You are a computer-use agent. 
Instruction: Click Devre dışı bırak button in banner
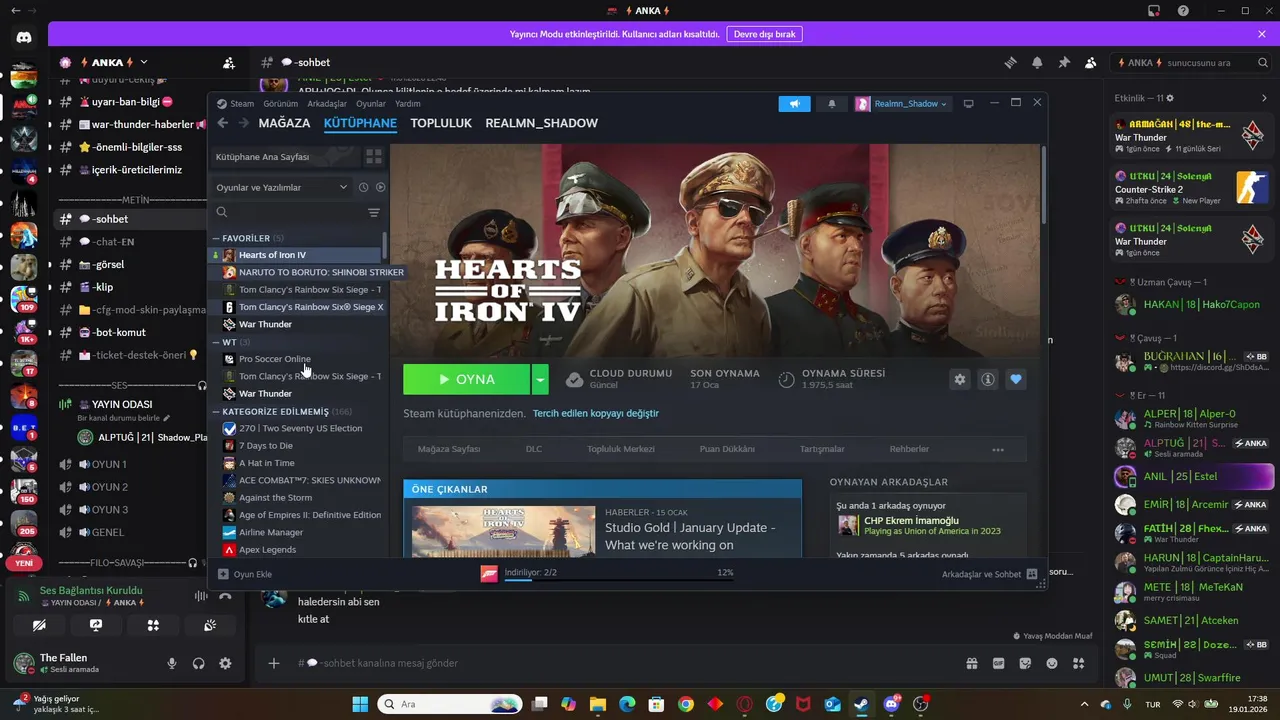(764, 34)
